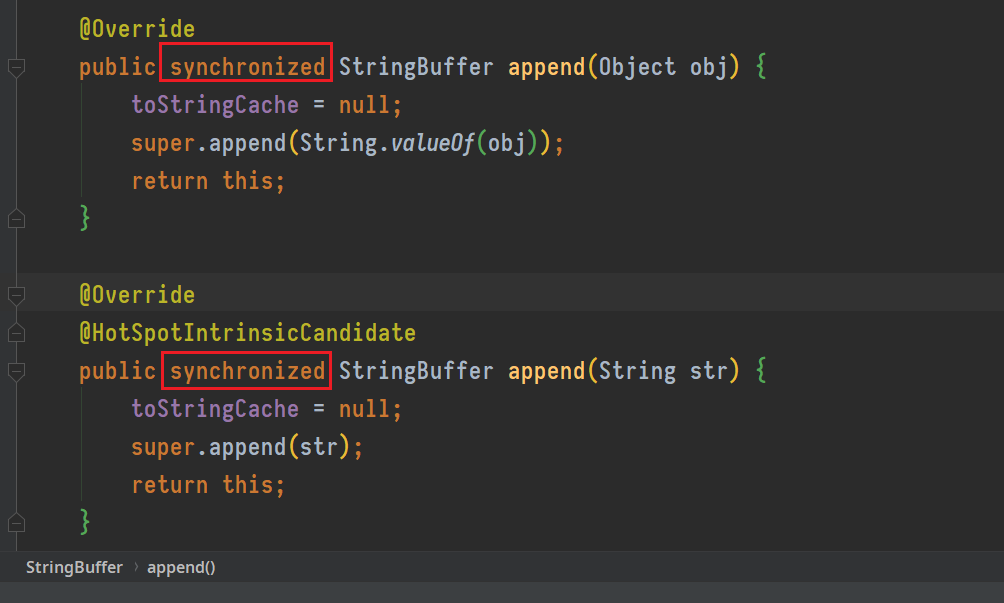Click the append(String str) method name
The width and height of the screenshot is (1004, 603).
click(x=546, y=371)
